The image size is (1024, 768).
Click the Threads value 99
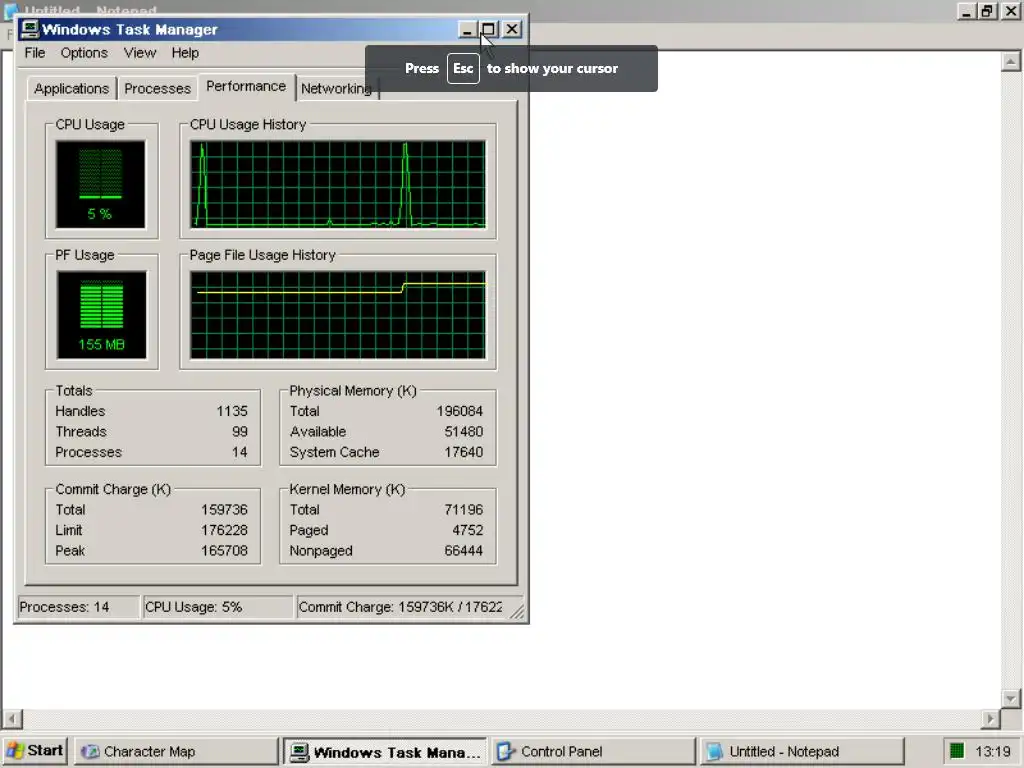tap(240, 432)
